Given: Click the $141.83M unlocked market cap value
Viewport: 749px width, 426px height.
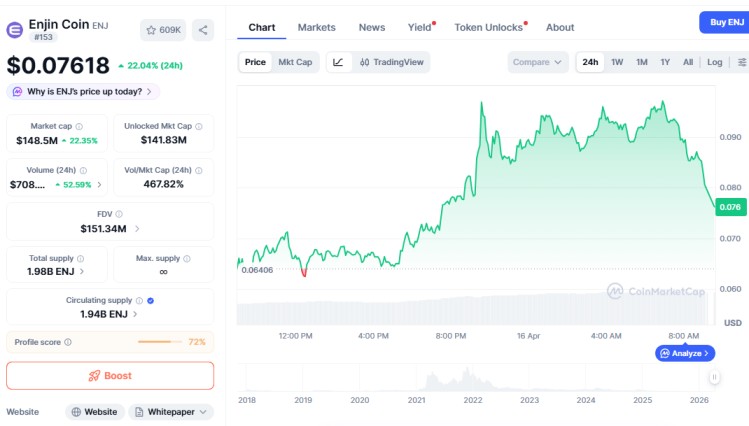Looking at the screenshot, I should pyautogui.click(x=164, y=140).
